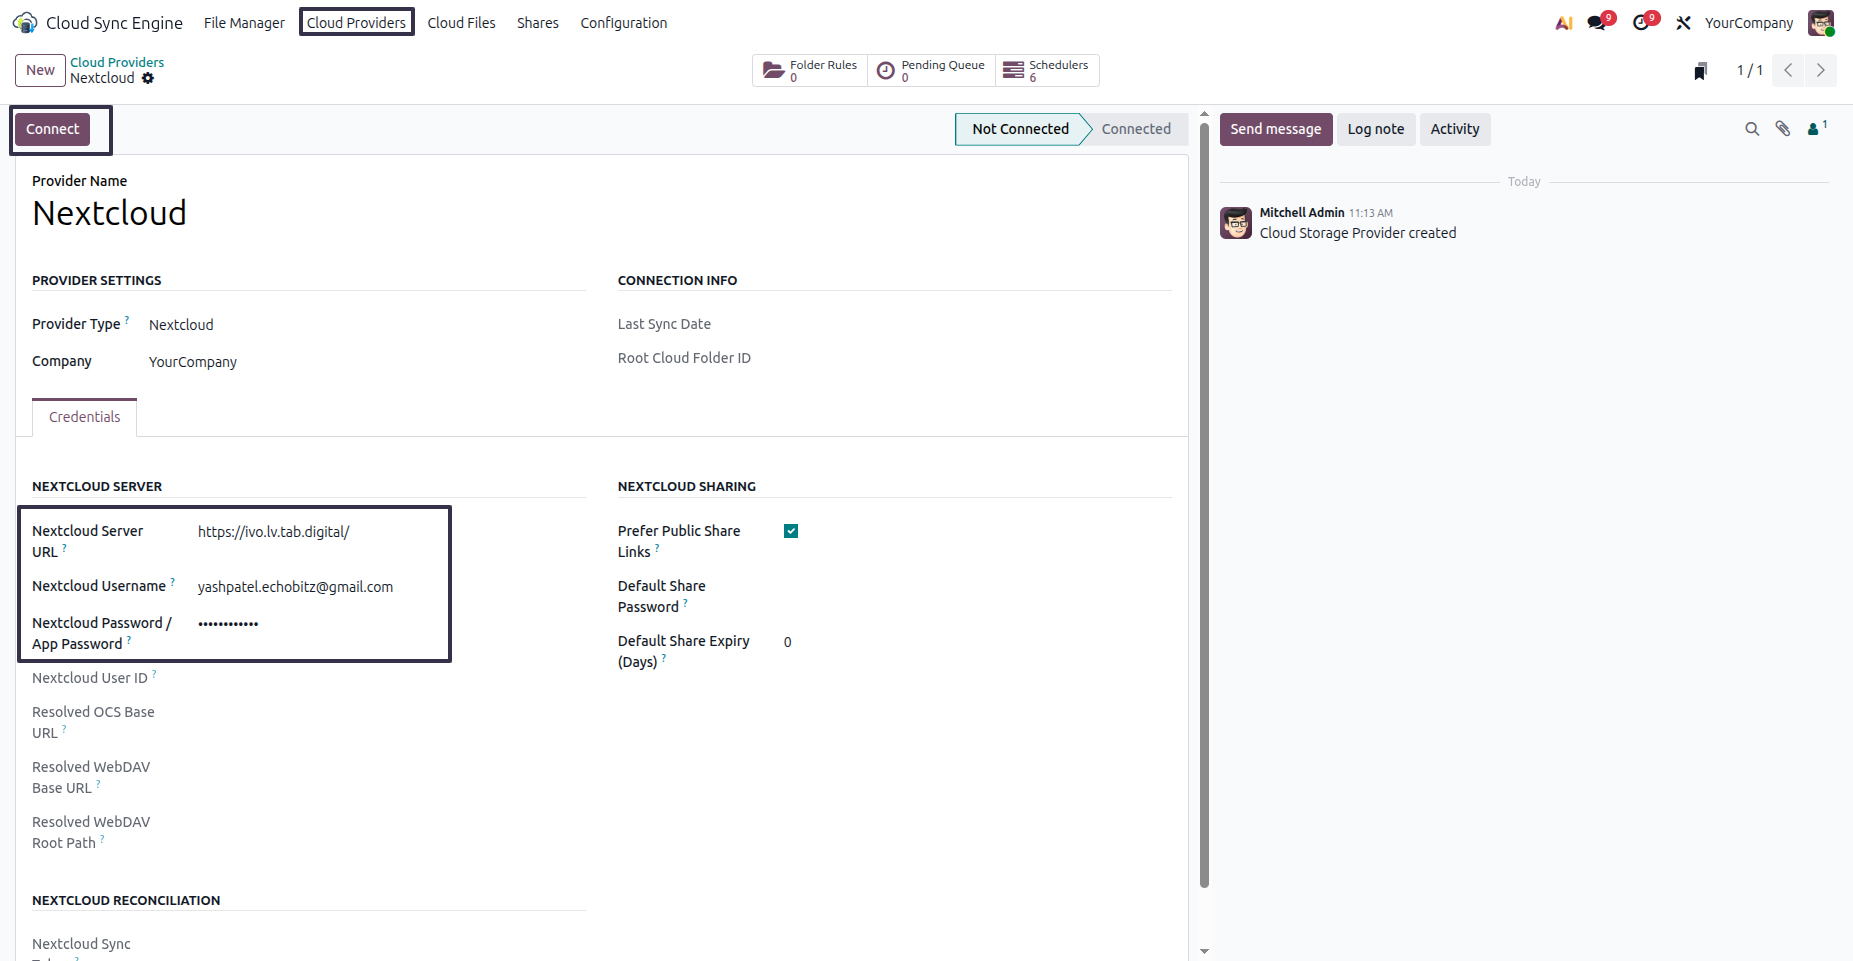Open the Folder Rules stat button
The width and height of the screenshot is (1853, 961).
tap(810, 70)
